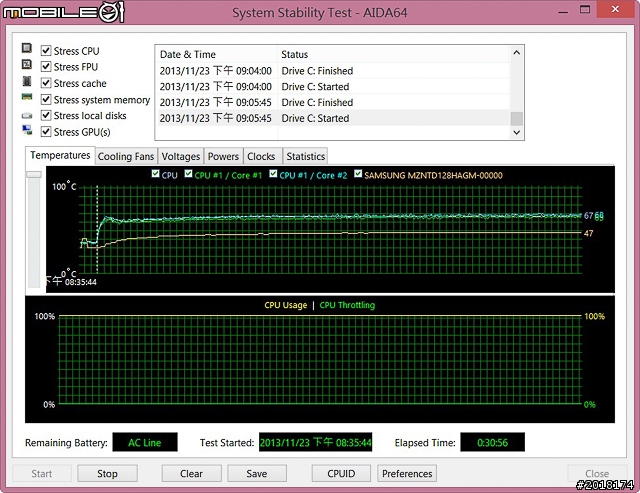Click the memory module icon beside Stress system memory

(x=27, y=97)
